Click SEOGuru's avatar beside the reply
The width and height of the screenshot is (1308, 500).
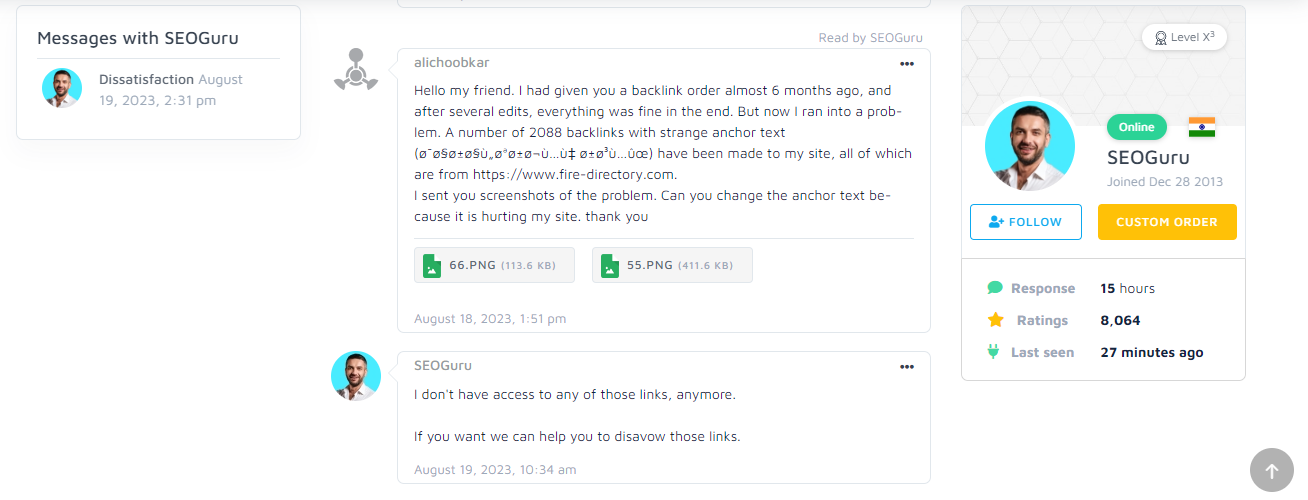click(x=356, y=376)
